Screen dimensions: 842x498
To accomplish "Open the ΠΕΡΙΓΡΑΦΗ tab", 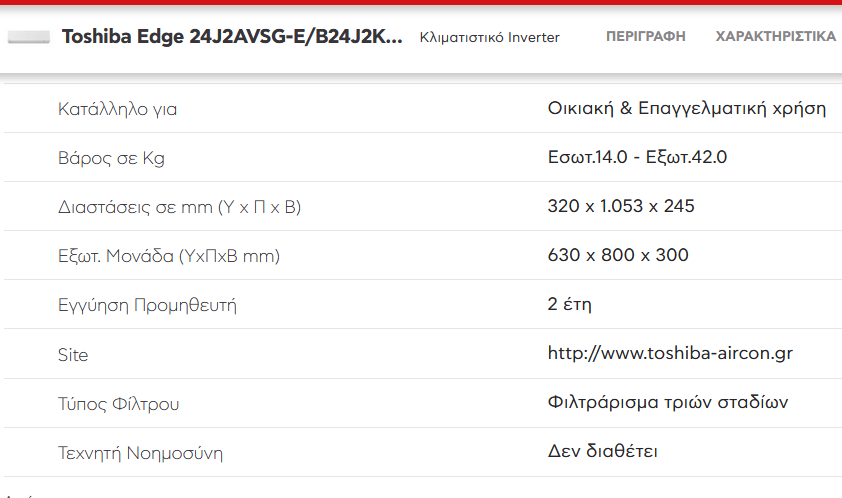I will [645, 37].
